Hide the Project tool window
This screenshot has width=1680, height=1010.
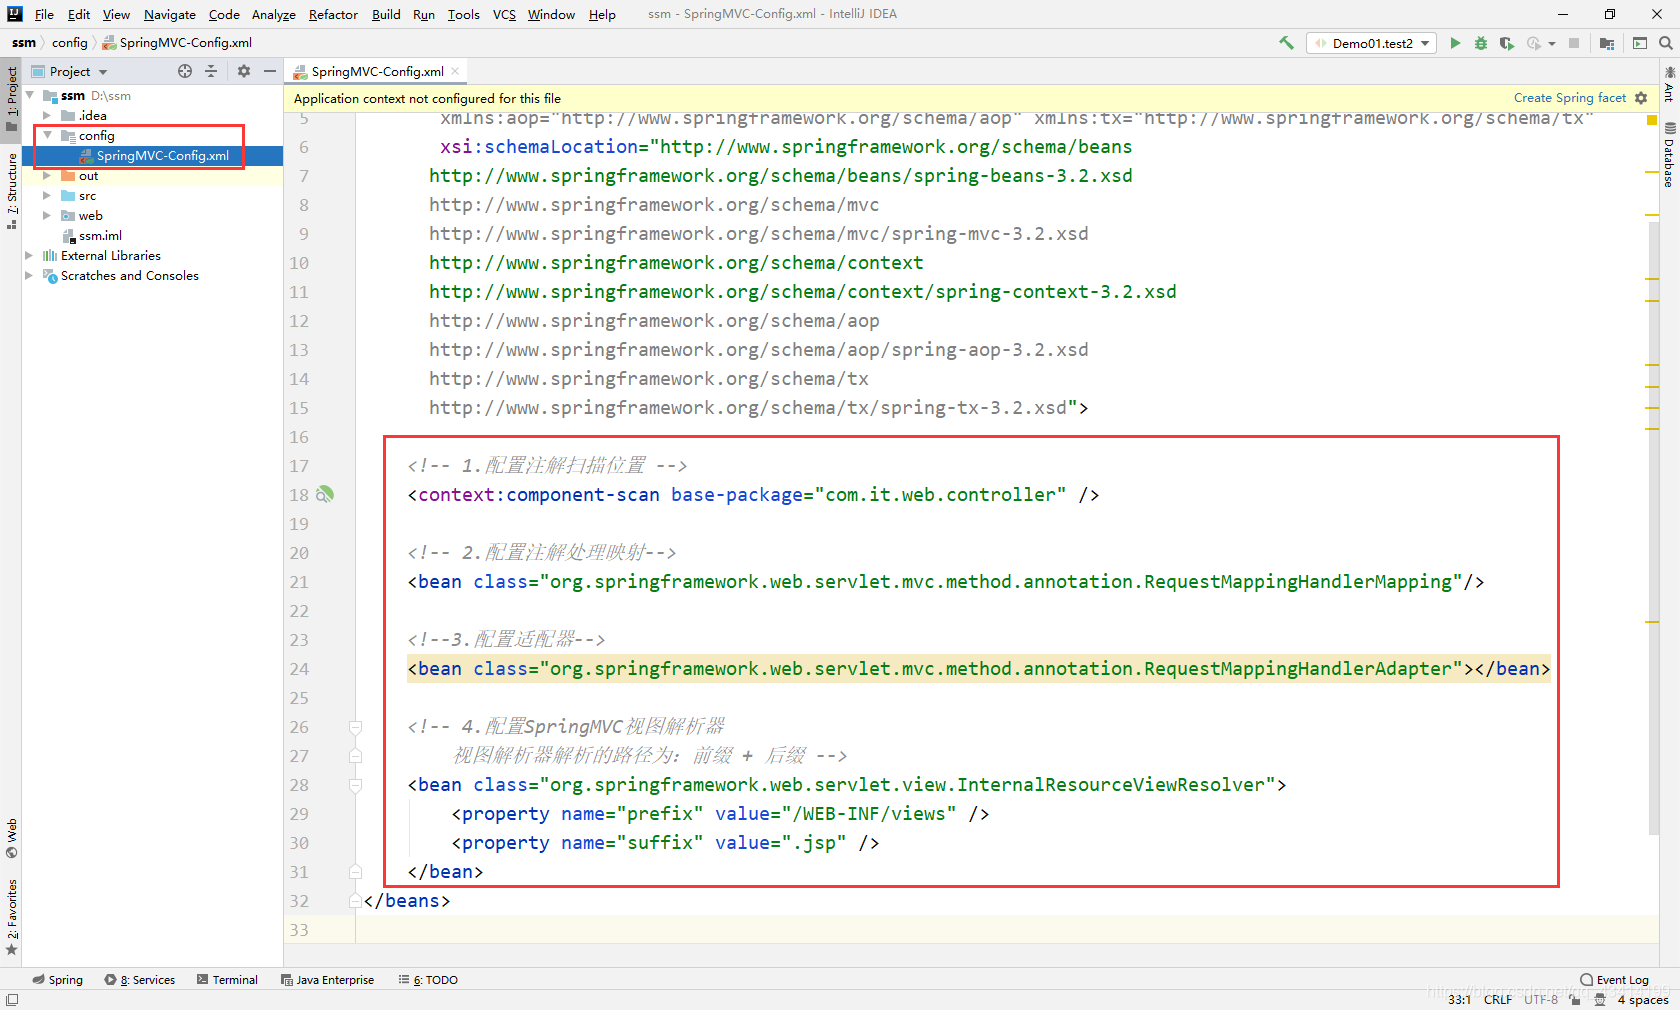(269, 71)
